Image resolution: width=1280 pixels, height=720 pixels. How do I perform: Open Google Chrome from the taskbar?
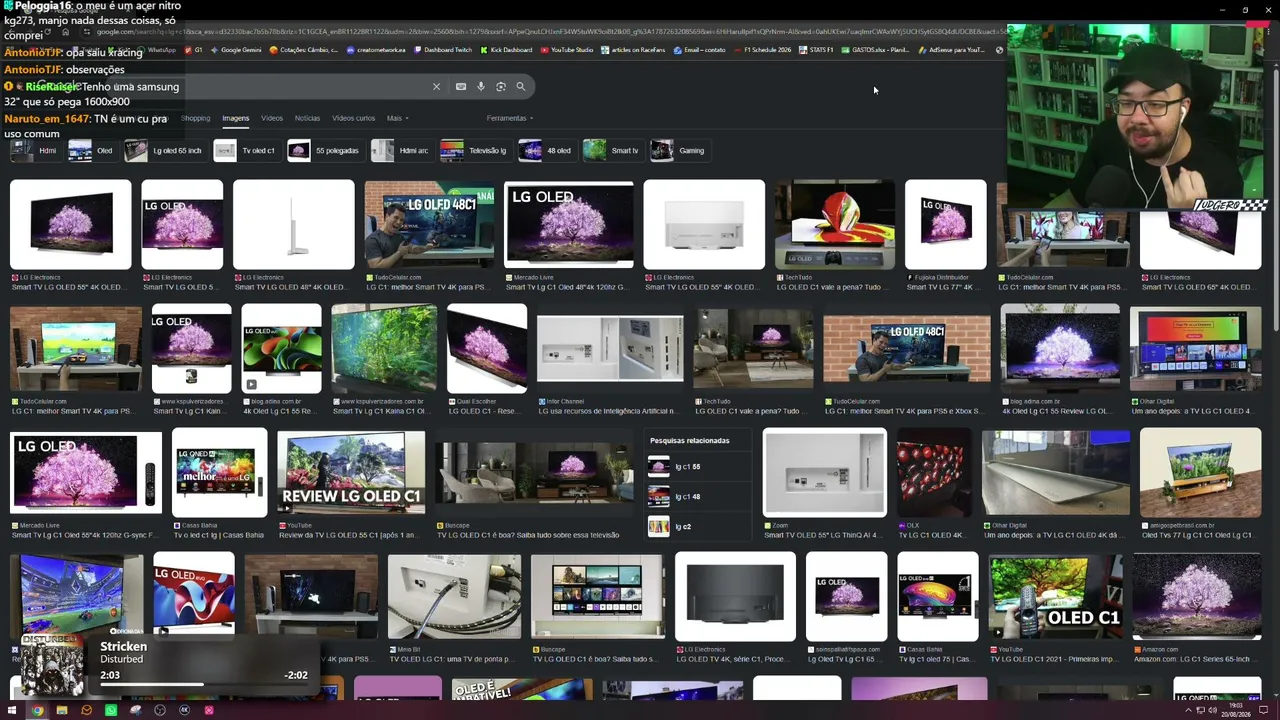click(x=37, y=710)
